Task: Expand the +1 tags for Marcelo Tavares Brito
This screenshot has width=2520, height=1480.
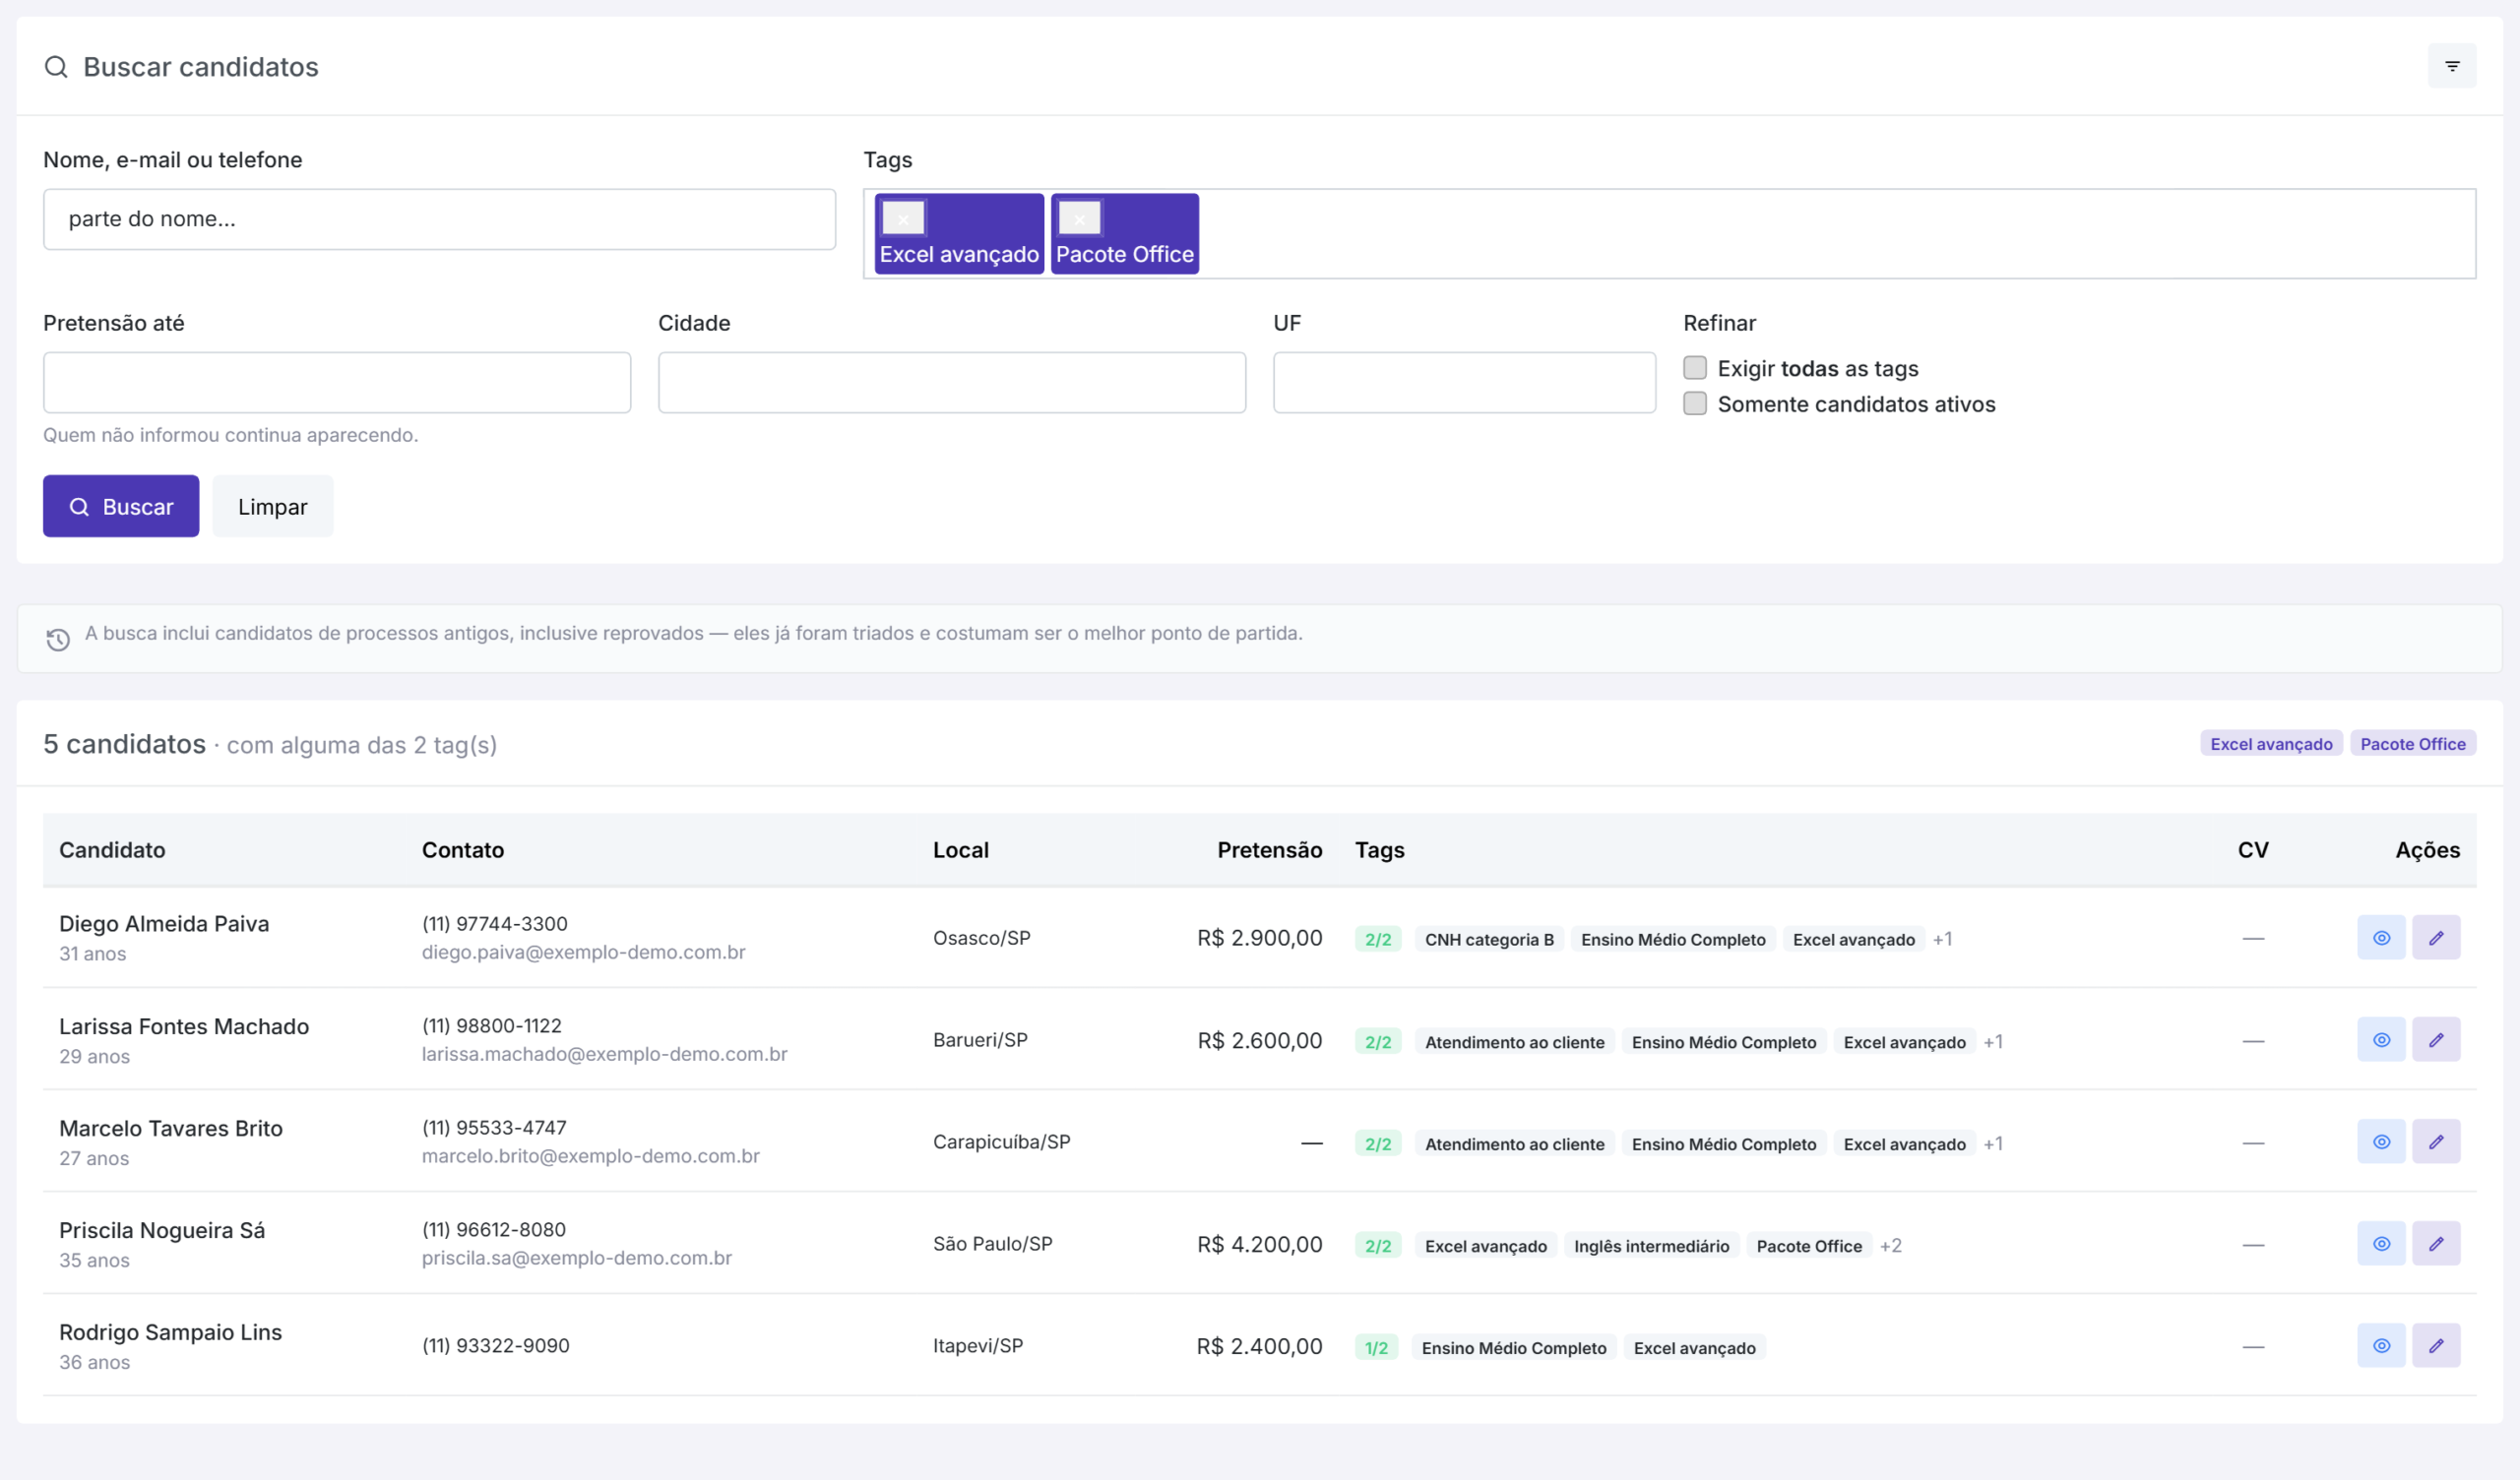Action: [x=1993, y=1144]
